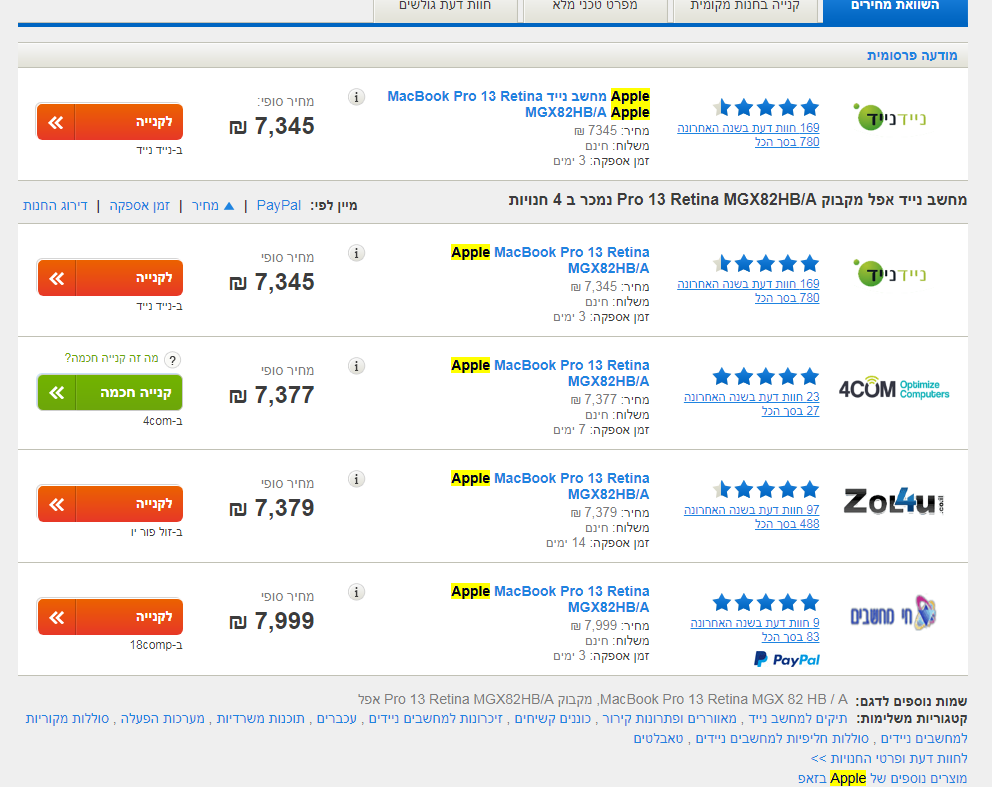Open Apple MacBook Pro title in 7,379 row
The width and height of the screenshot is (992, 787).
(x=550, y=486)
